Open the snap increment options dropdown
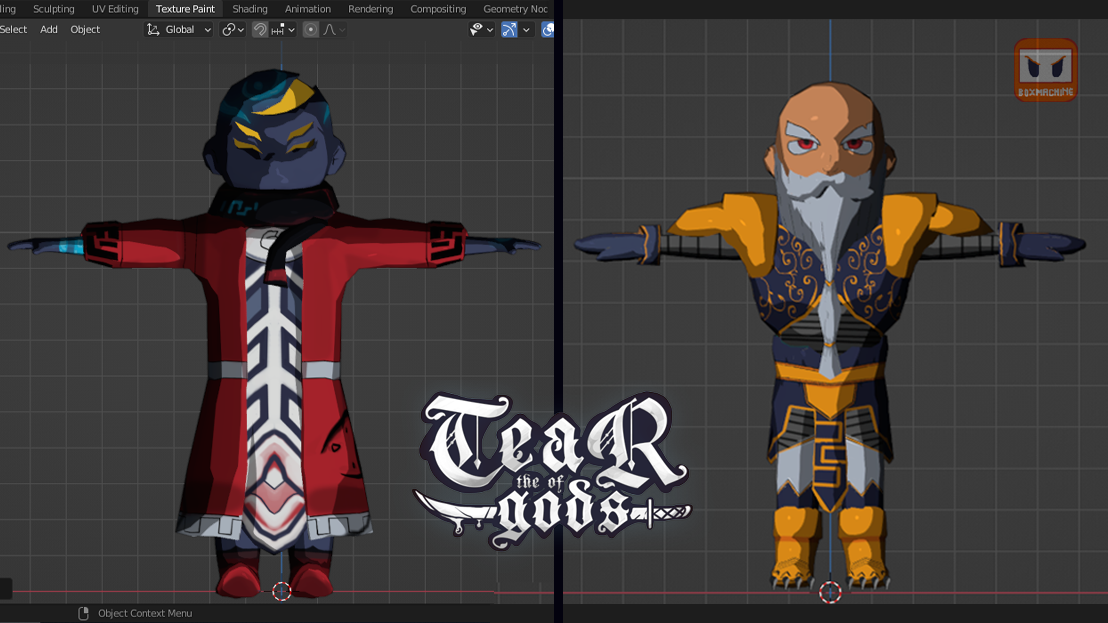The image size is (1108, 623). point(283,30)
